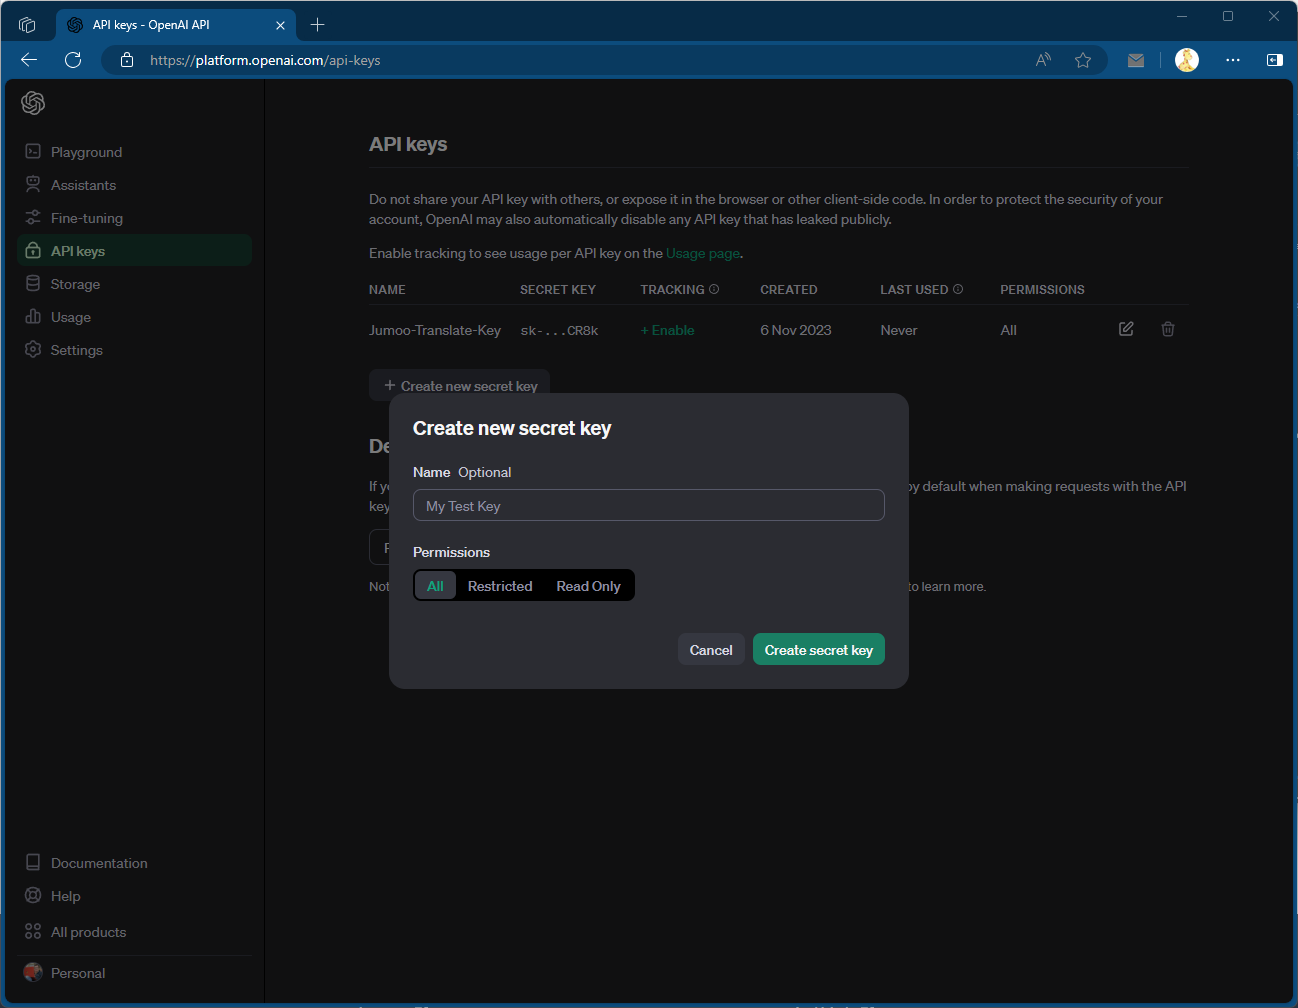Click the edit icon for Jumoo-Translate-Key
The width and height of the screenshot is (1298, 1008).
tap(1126, 329)
